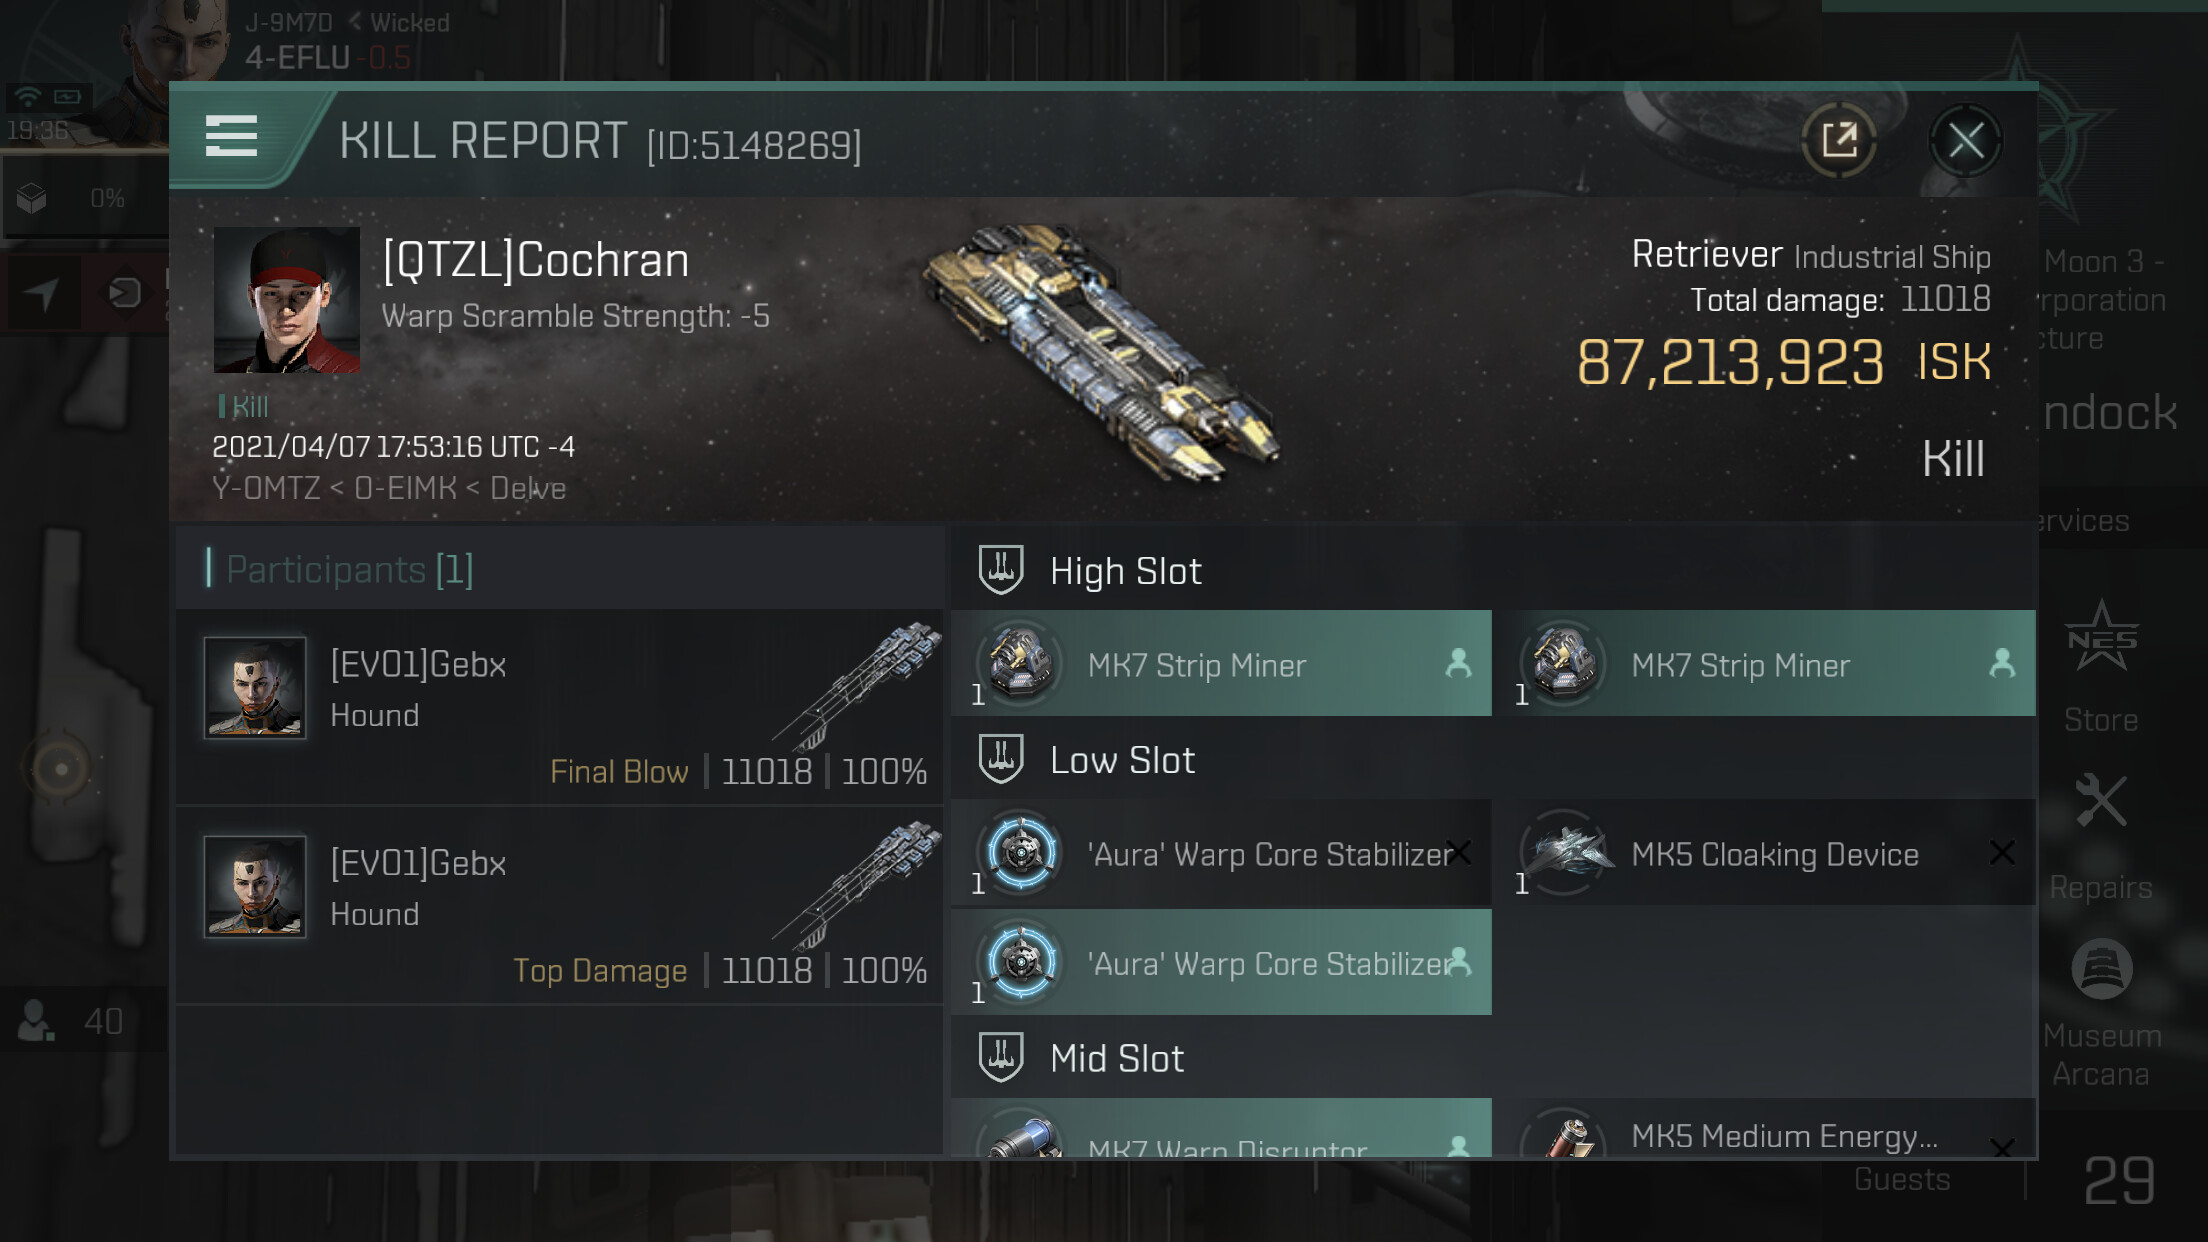
Task: Open the Repairs wrench icon
Action: tap(2101, 800)
